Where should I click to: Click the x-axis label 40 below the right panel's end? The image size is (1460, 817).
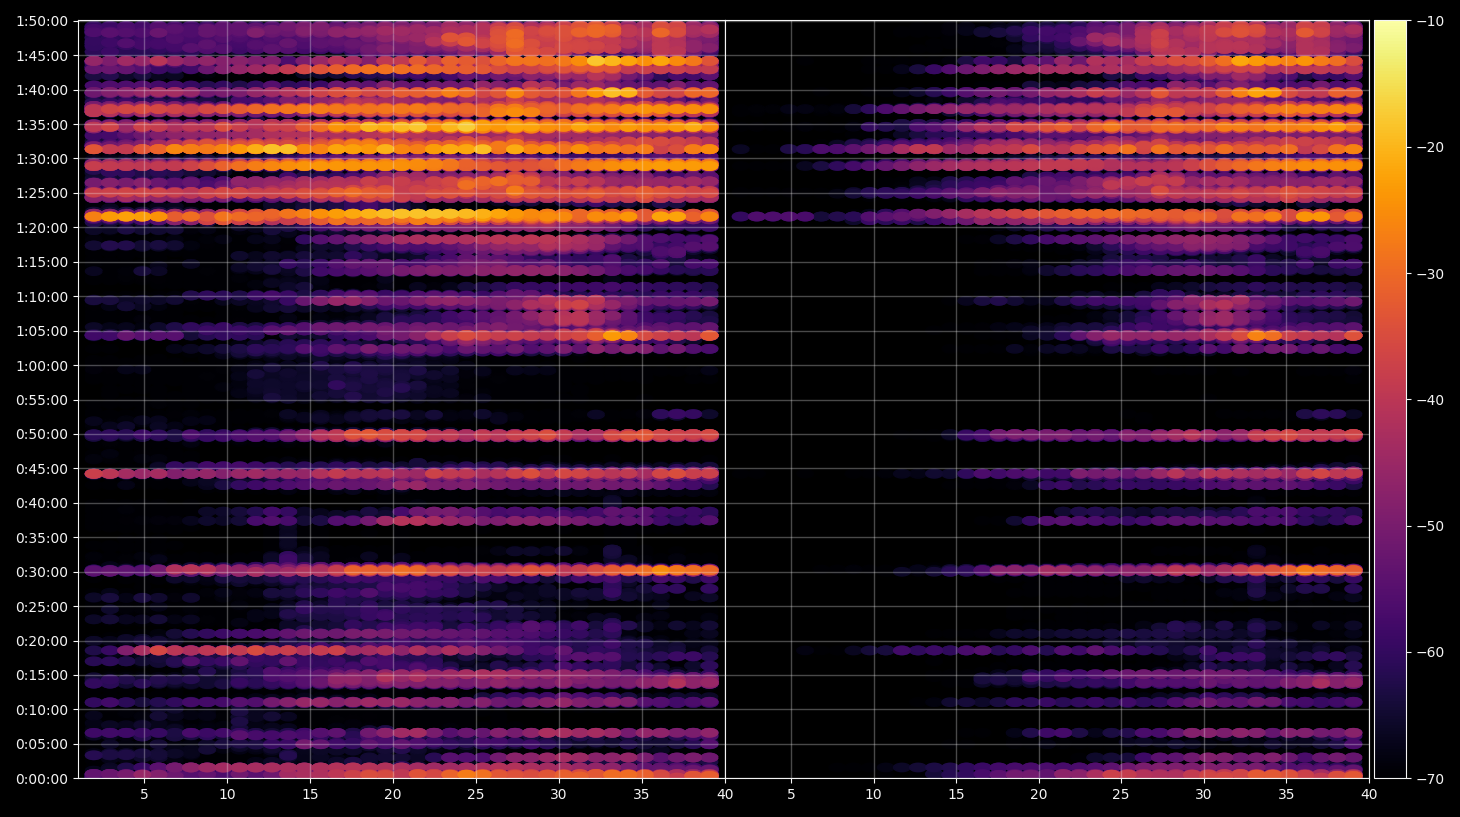[x=1369, y=795]
